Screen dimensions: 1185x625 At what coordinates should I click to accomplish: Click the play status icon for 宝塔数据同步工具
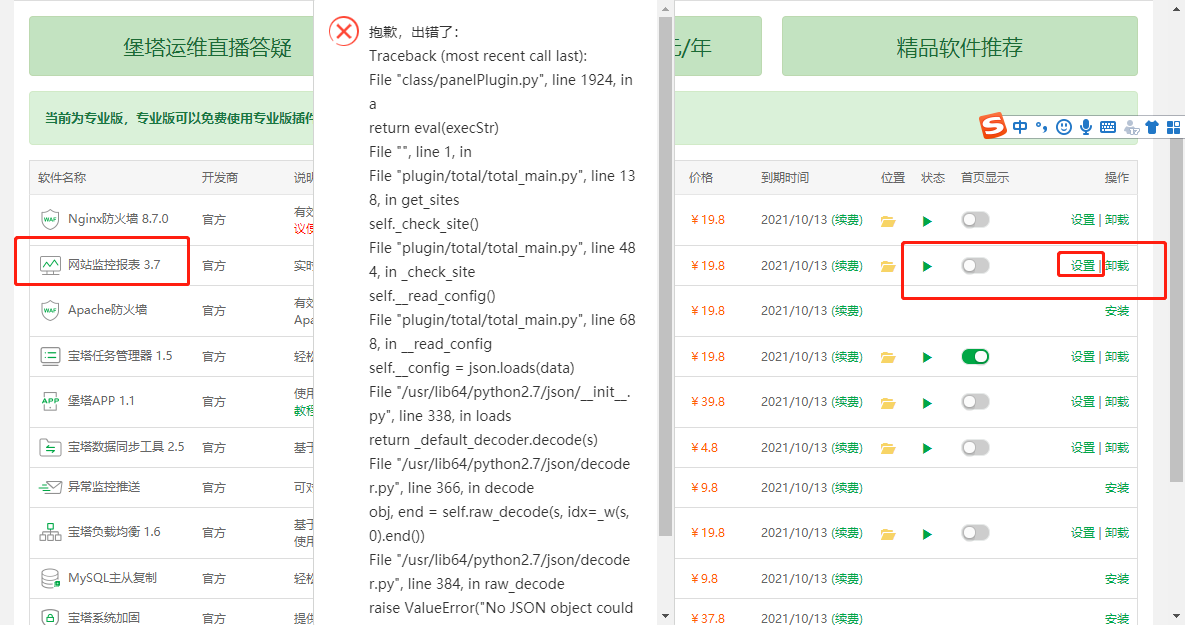point(927,448)
